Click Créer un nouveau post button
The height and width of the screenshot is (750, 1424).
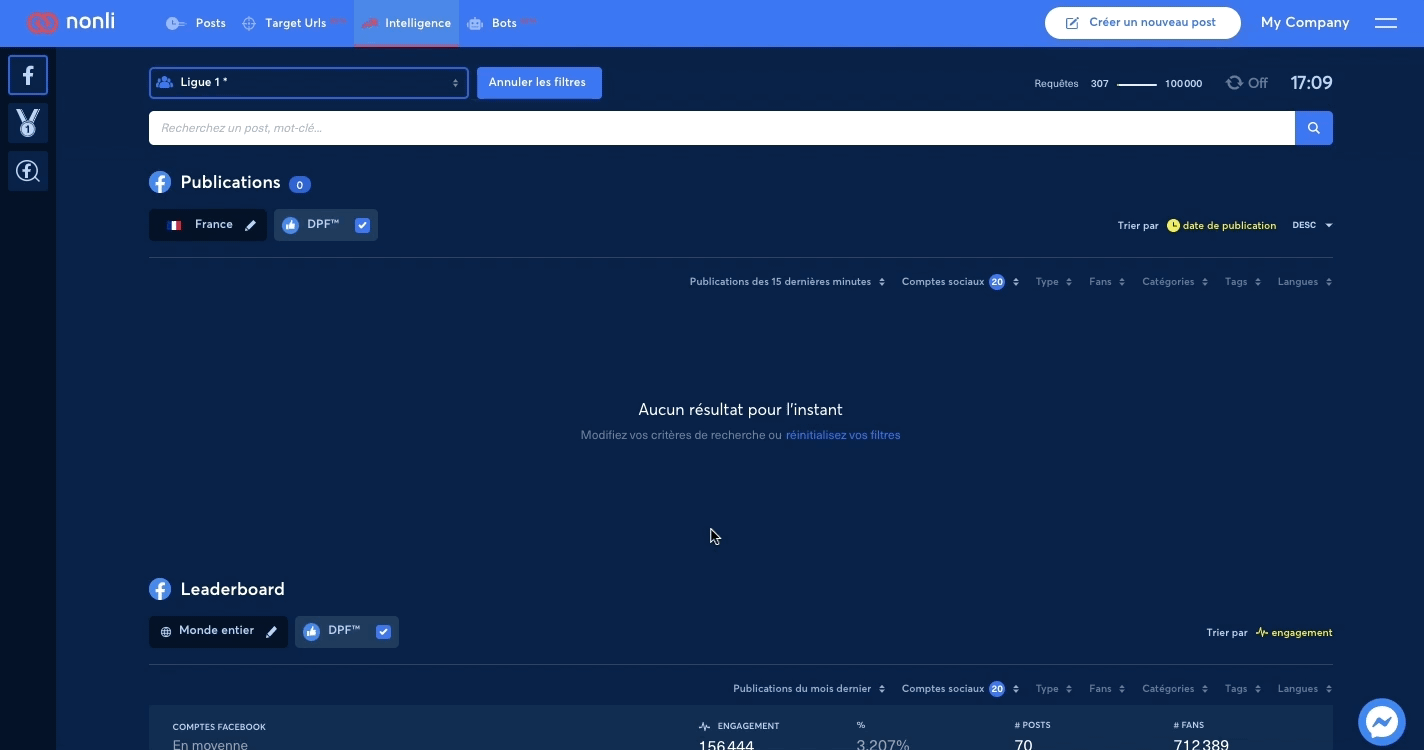[1142, 23]
